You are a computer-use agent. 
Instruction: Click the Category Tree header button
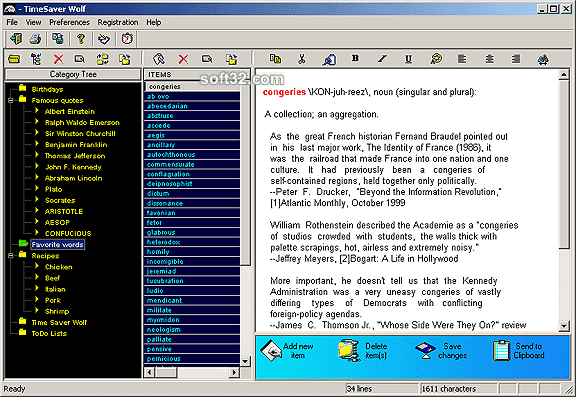[x=73, y=75]
